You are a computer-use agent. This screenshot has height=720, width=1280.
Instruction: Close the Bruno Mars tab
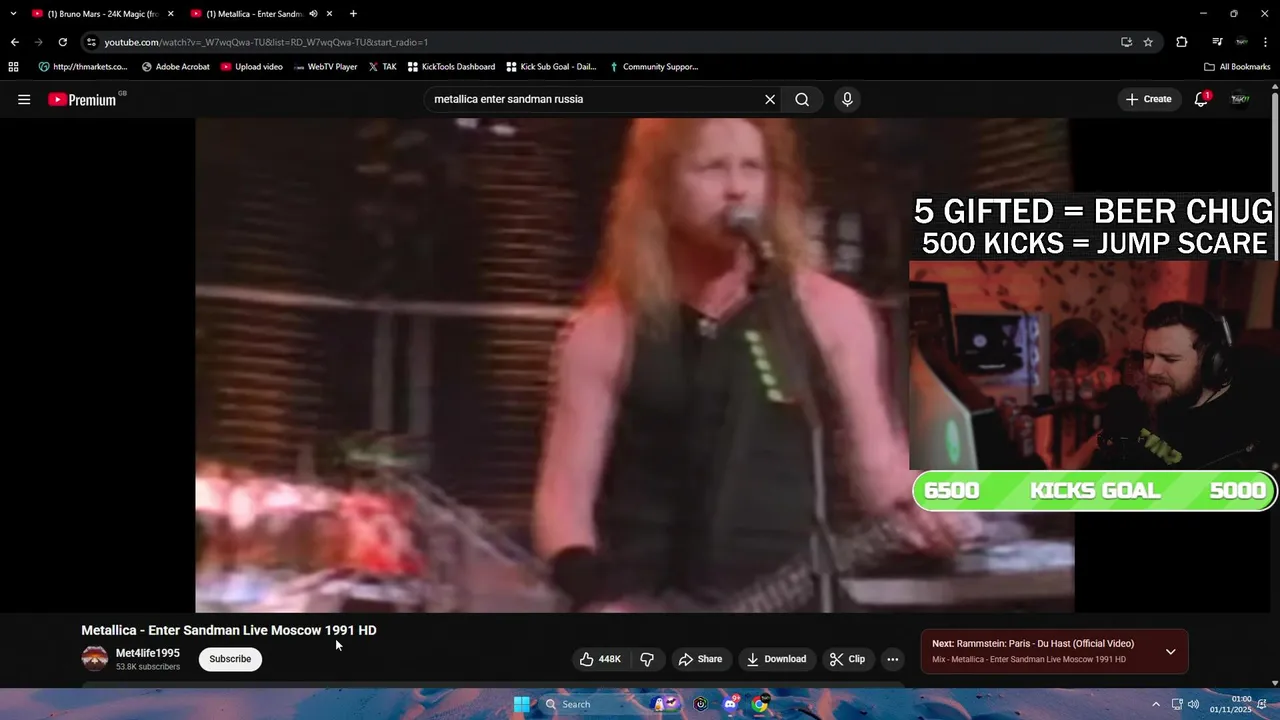click(x=170, y=14)
